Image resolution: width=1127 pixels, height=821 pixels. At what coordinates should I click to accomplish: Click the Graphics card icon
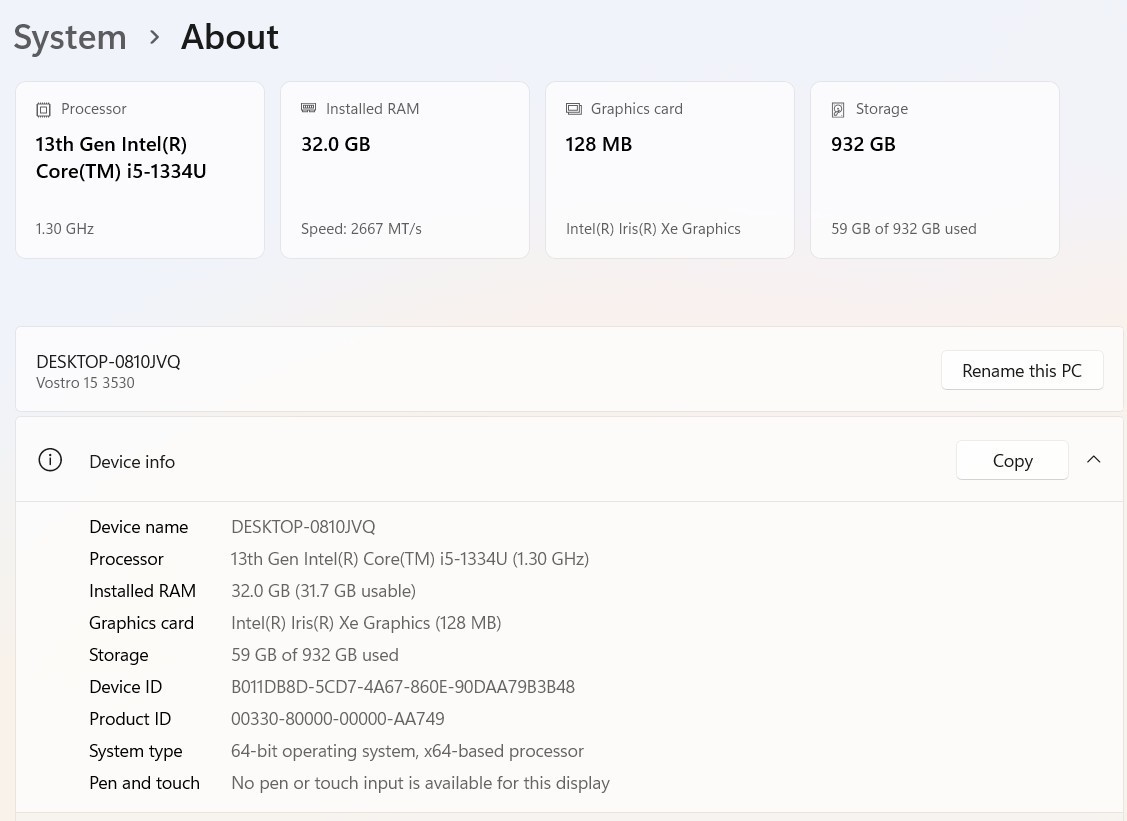(x=574, y=109)
